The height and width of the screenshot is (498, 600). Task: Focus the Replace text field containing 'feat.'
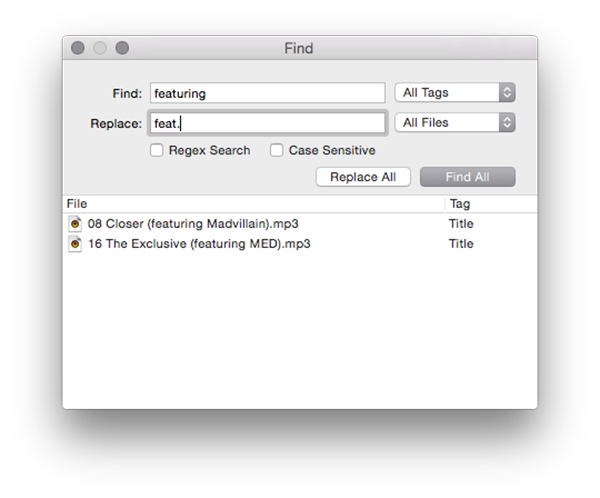tap(267, 123)
